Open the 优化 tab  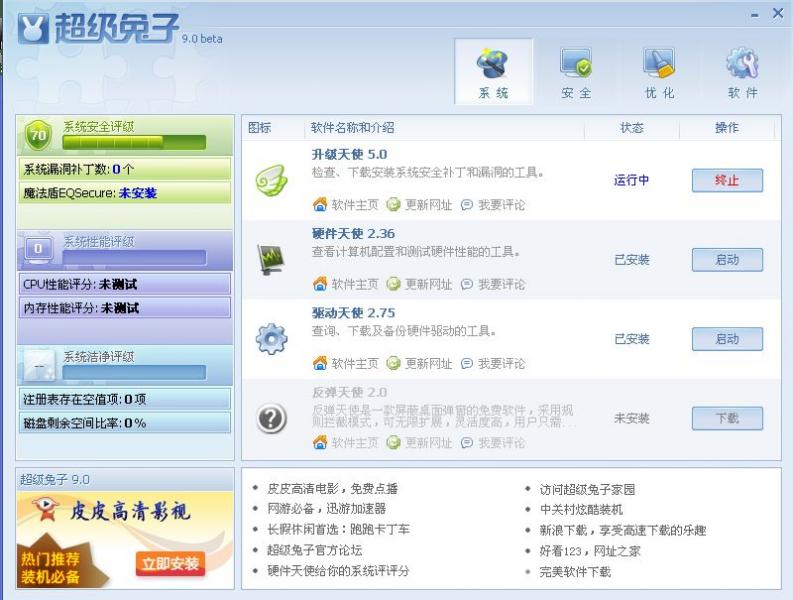[x=659, y=71]
